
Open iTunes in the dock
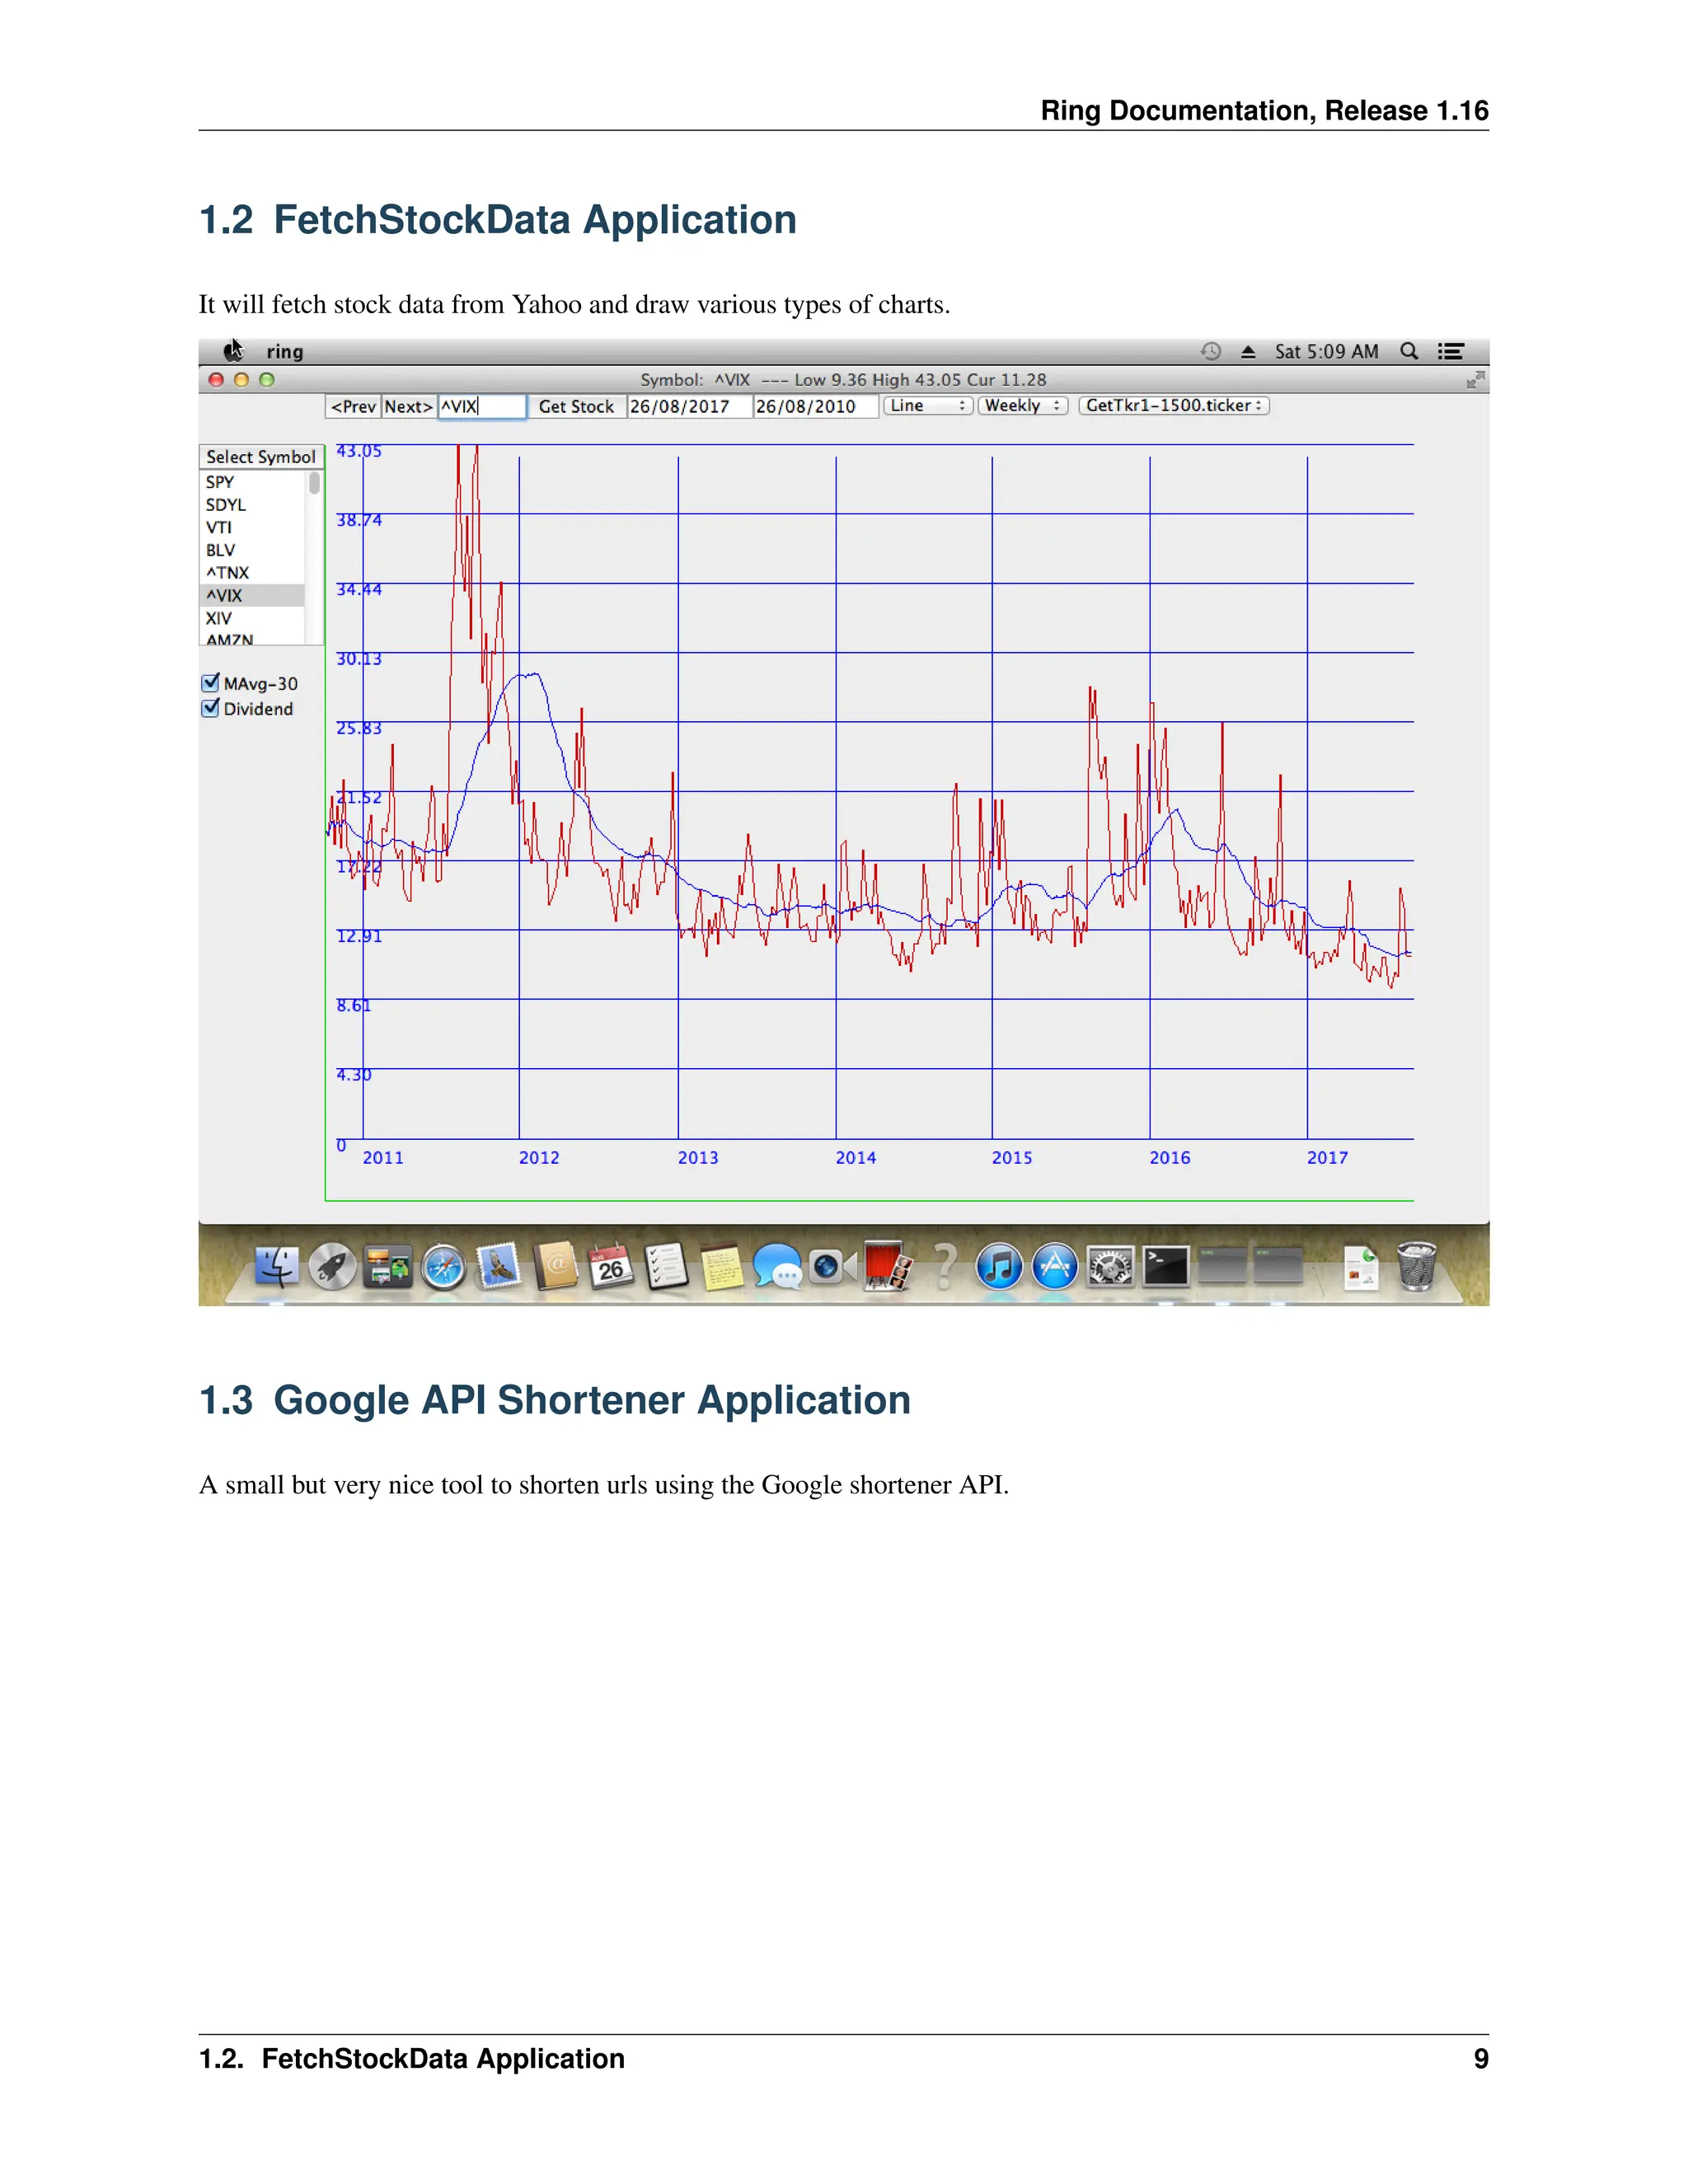click(x=998, y=1267)
